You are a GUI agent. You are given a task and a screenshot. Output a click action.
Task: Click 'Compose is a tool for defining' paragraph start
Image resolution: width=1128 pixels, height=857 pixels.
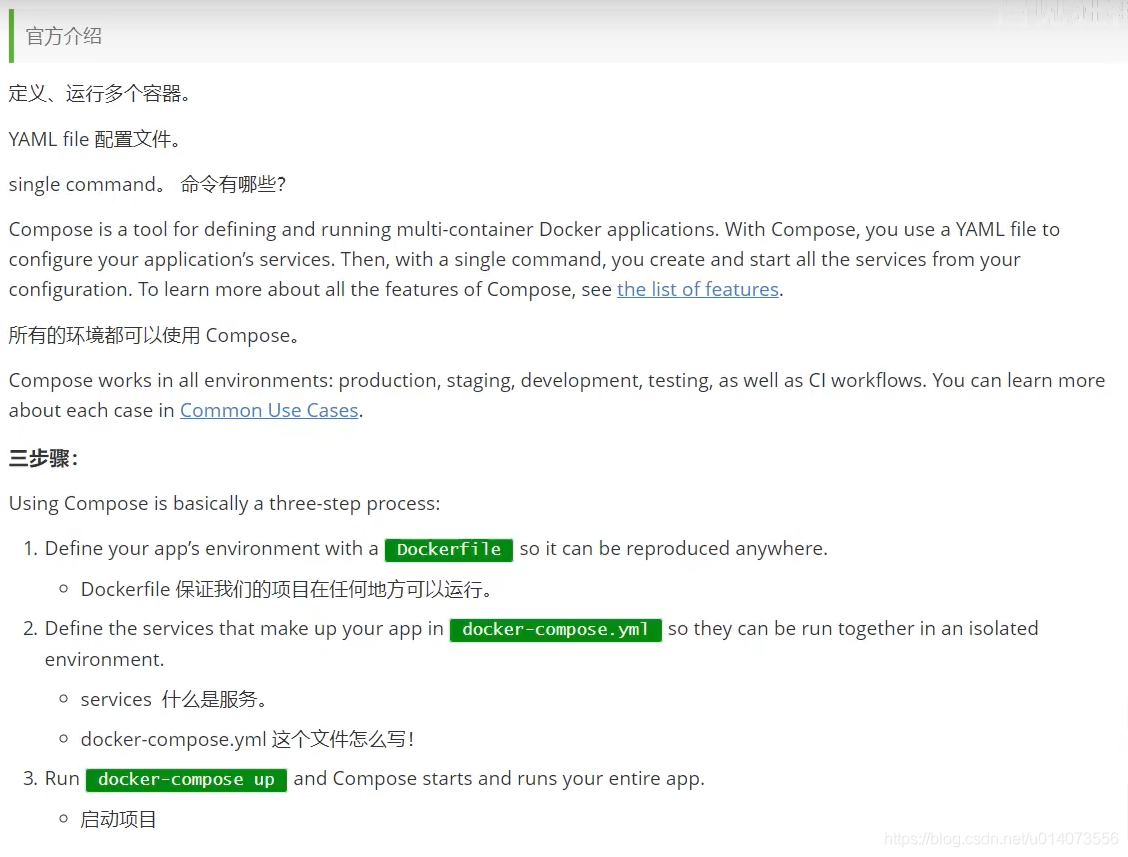click(x=143, y=230)
